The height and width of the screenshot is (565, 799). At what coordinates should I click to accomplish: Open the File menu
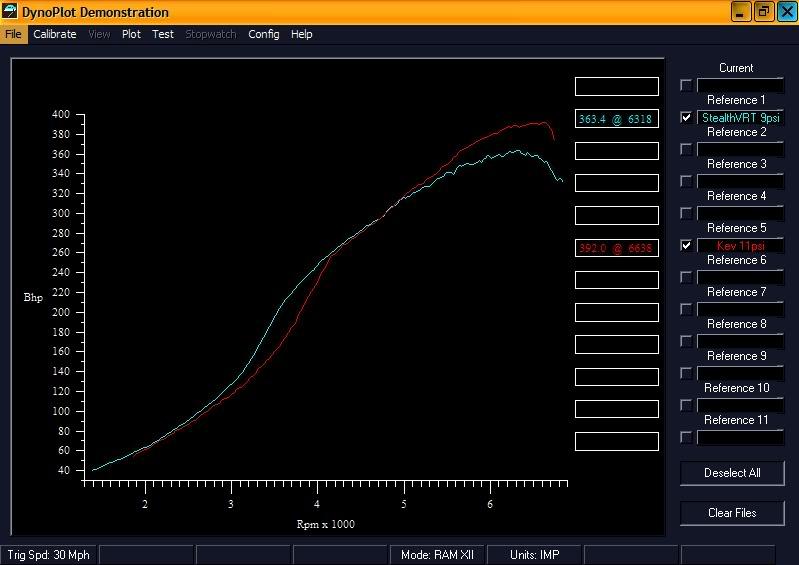pyautogui.click(x=14, y=34)
